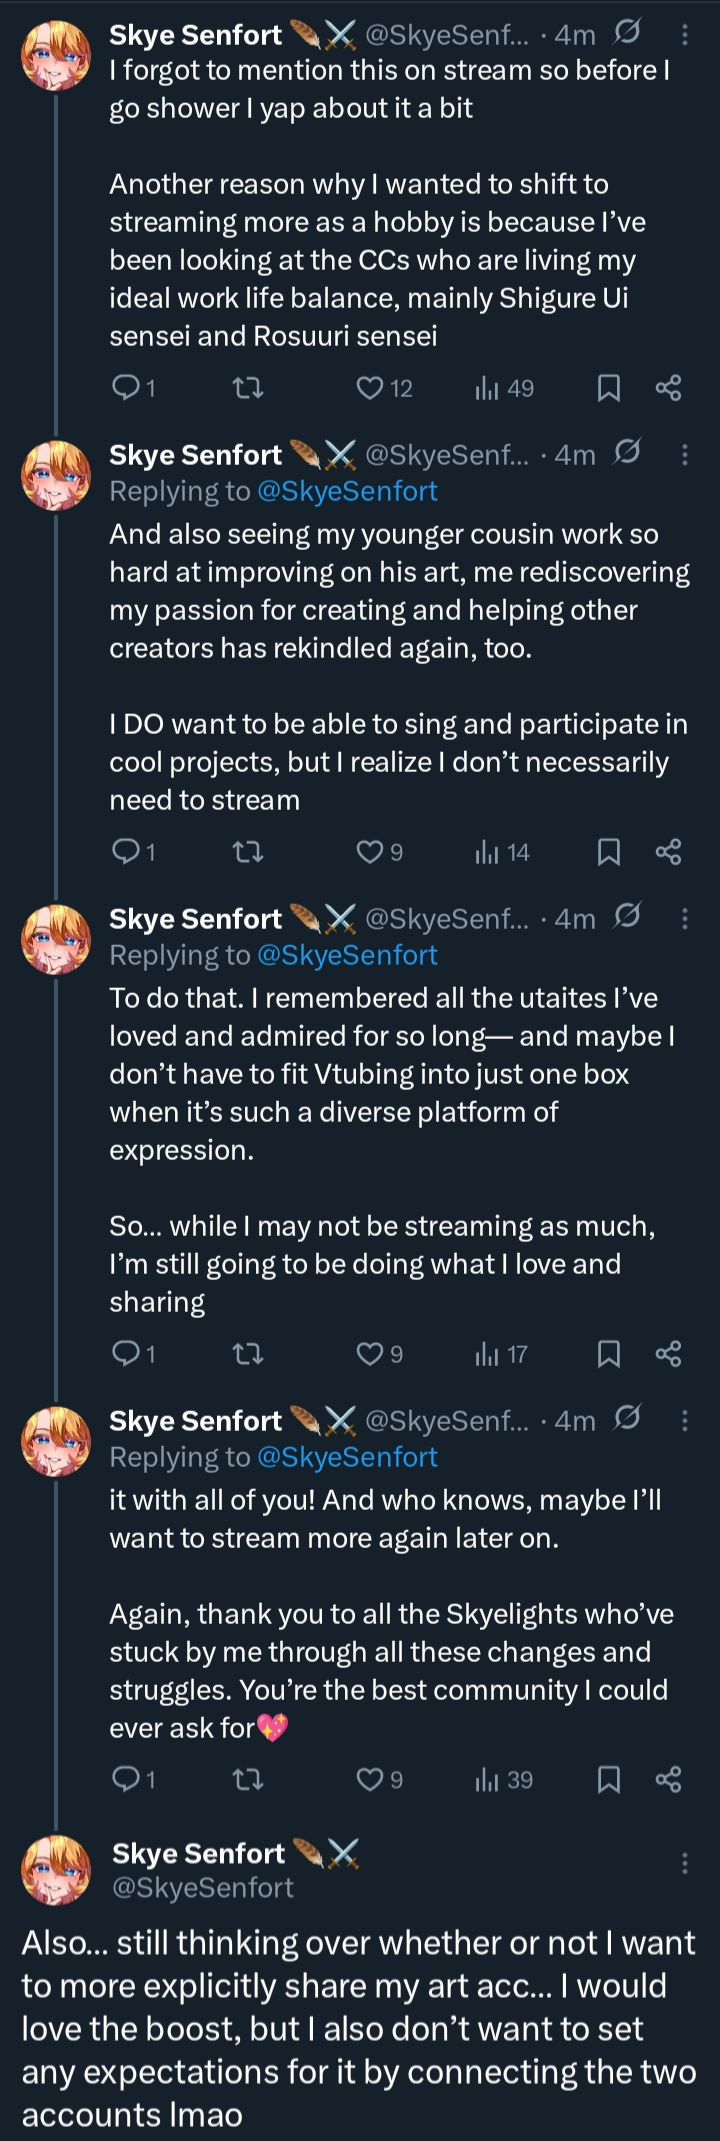Open Skye Senfort avatar on first tweet

[x=56, y=54]
